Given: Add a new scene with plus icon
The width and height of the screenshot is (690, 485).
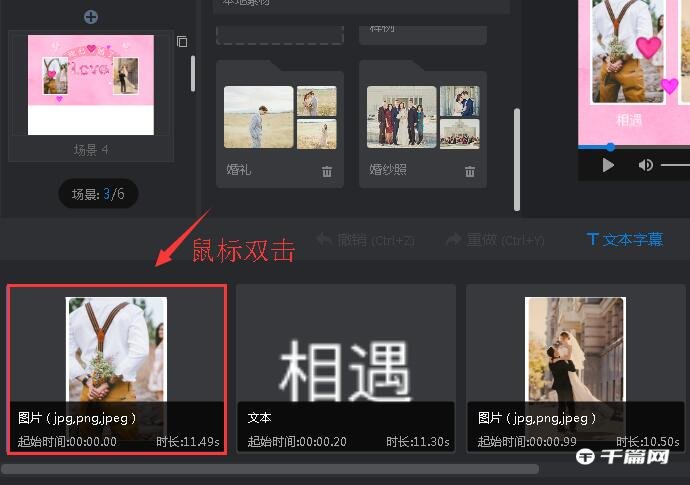Looking at the screenshot, I should click(91, 17).
